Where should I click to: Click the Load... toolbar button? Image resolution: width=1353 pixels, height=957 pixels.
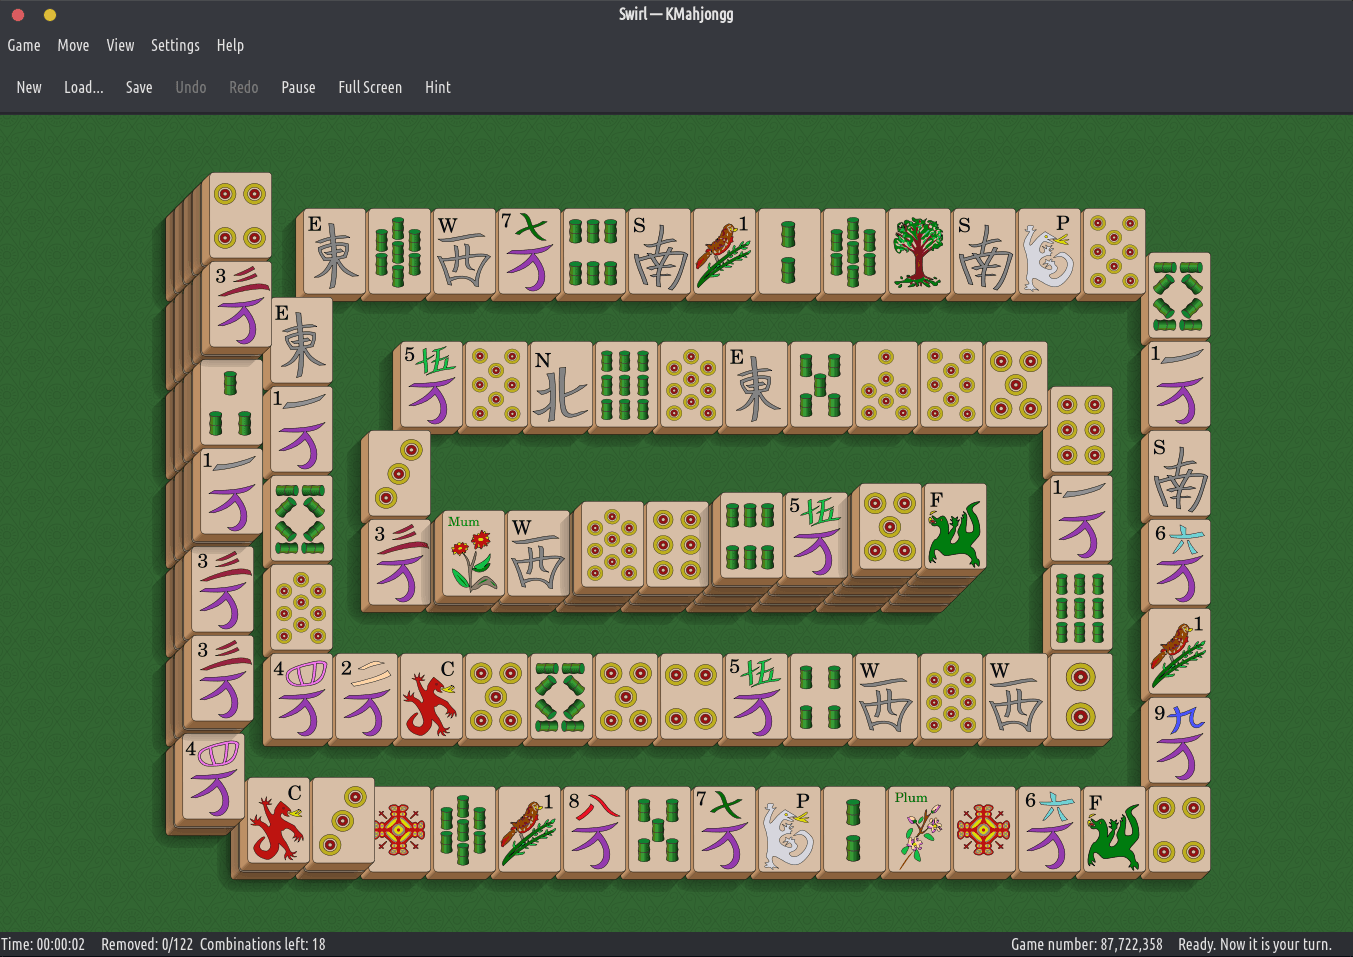point(83,87)
